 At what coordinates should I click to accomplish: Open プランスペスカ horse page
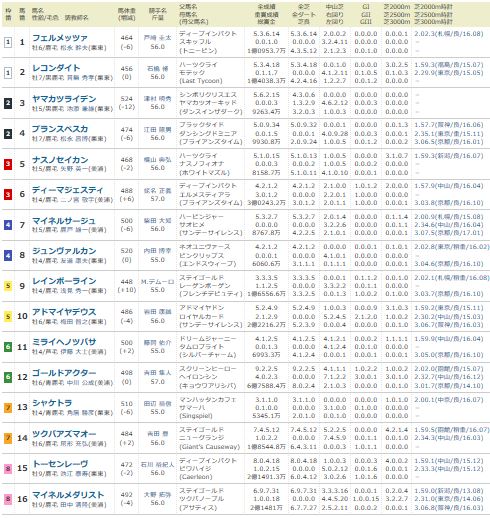[60, 129]
